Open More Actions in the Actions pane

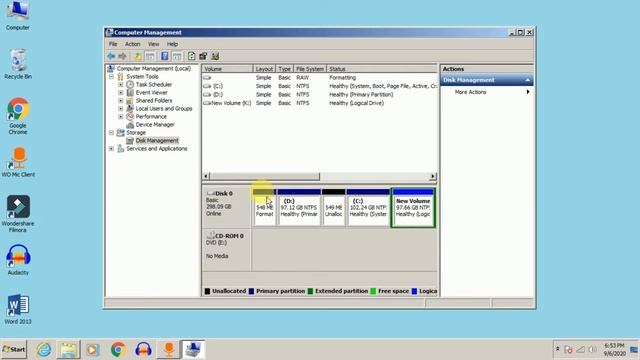(487, 92)
